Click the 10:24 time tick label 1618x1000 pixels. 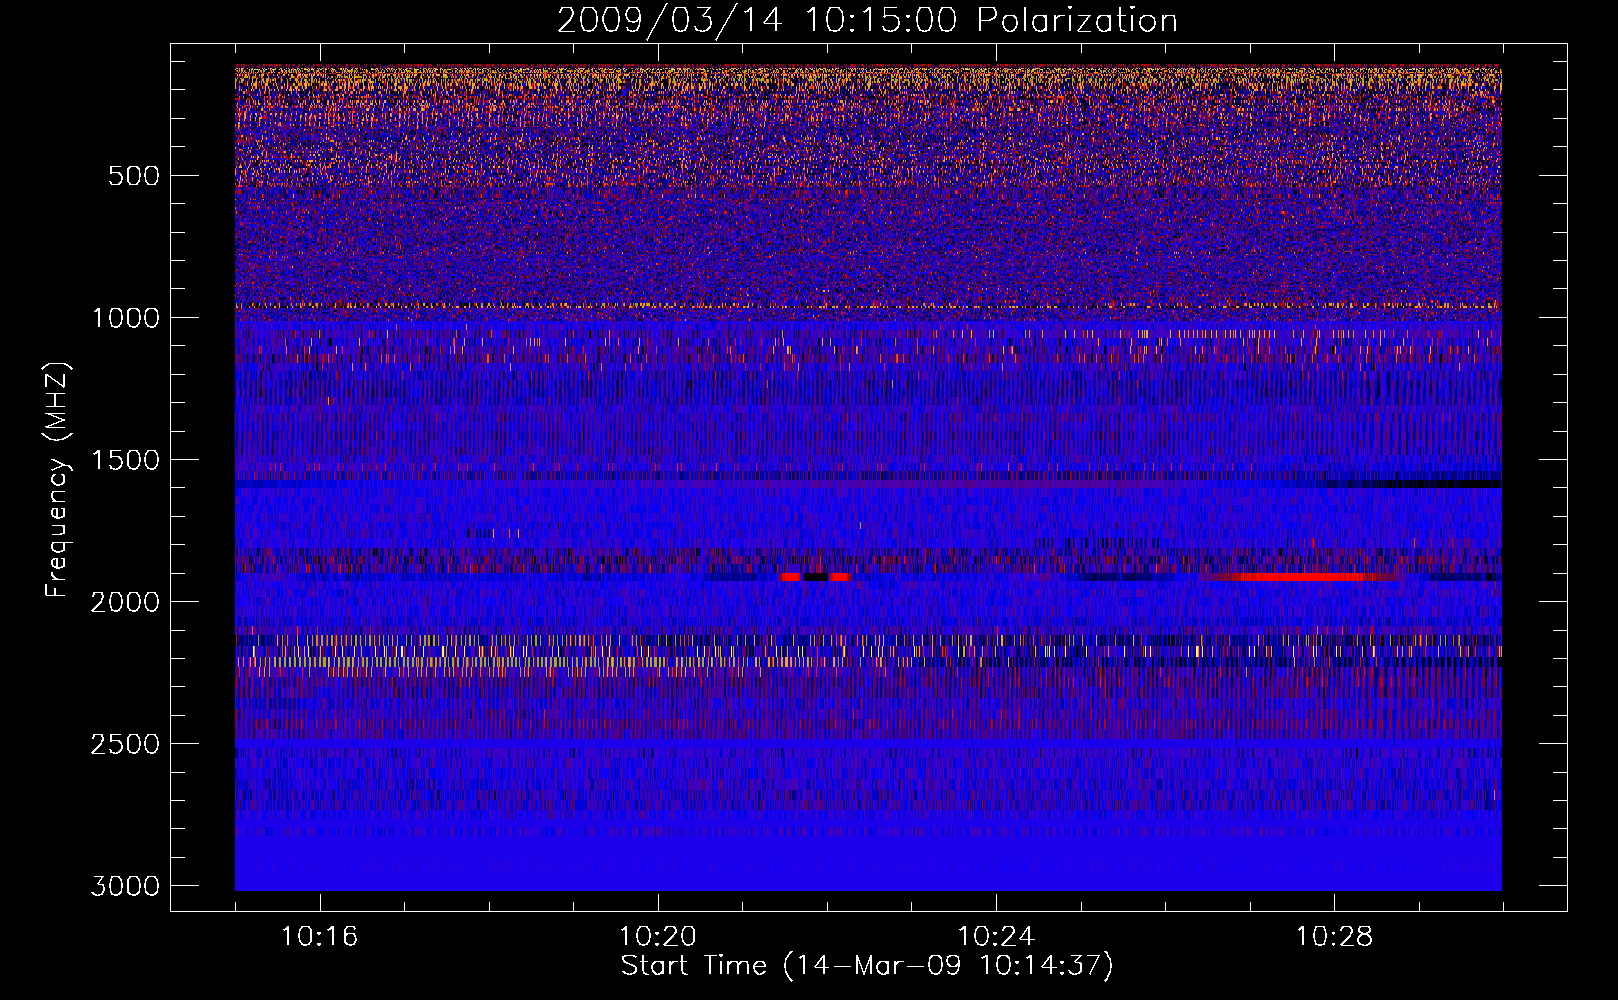996,937
